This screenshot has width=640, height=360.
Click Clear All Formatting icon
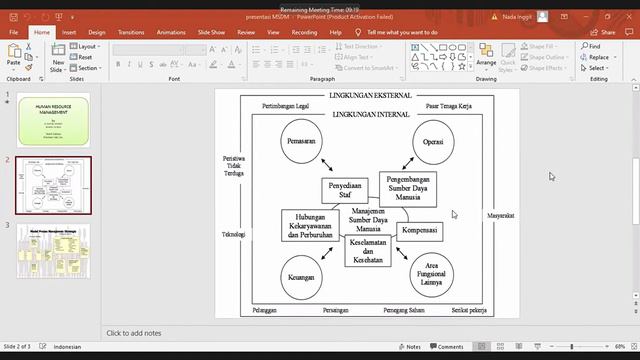(x=238, y=50)
